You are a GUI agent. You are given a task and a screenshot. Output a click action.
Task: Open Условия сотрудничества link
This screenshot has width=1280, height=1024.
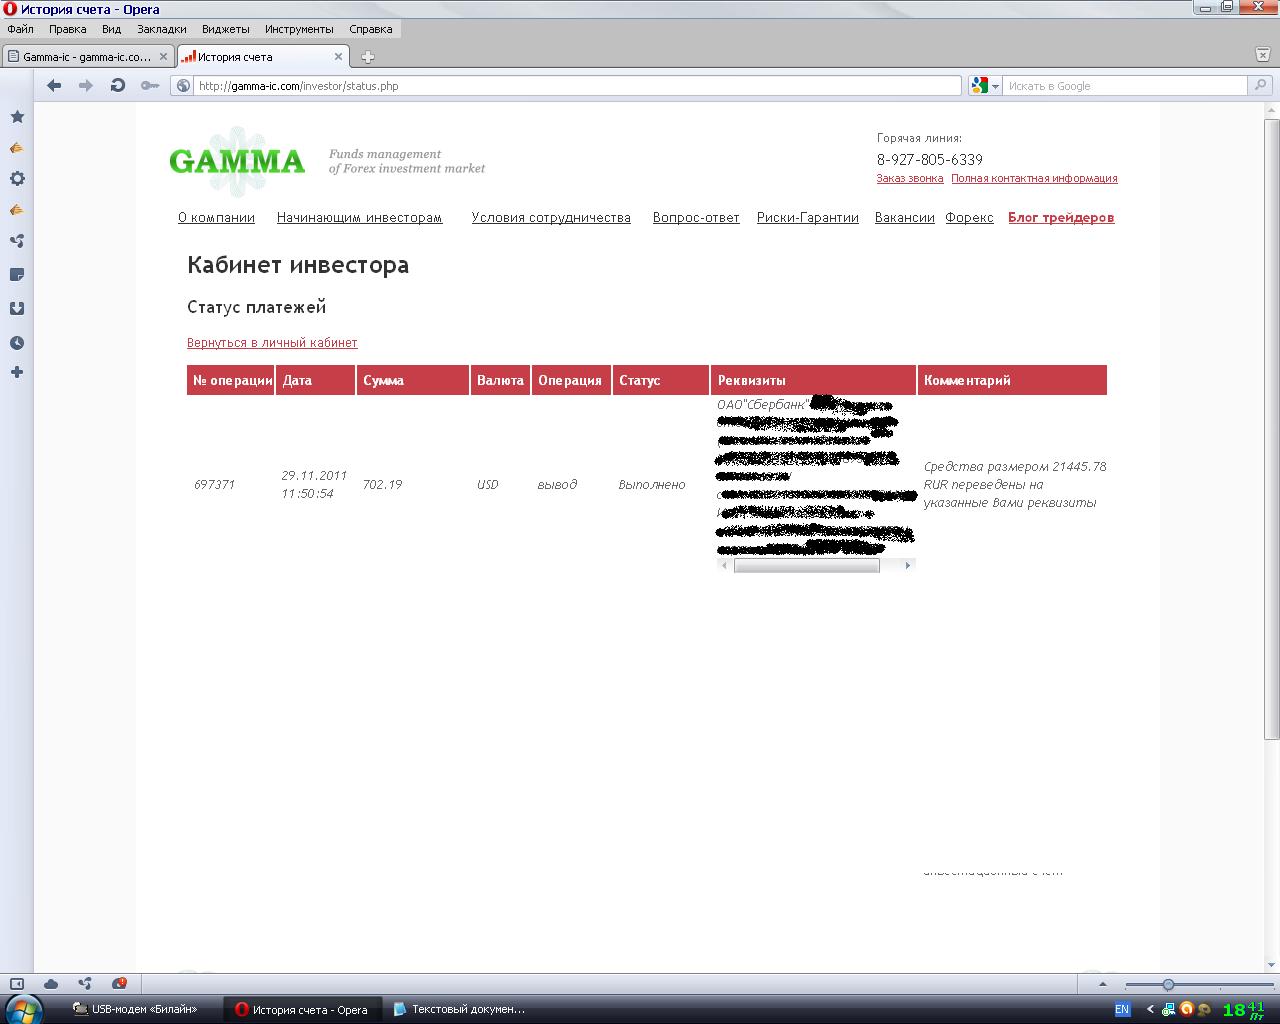pos(551,218)
